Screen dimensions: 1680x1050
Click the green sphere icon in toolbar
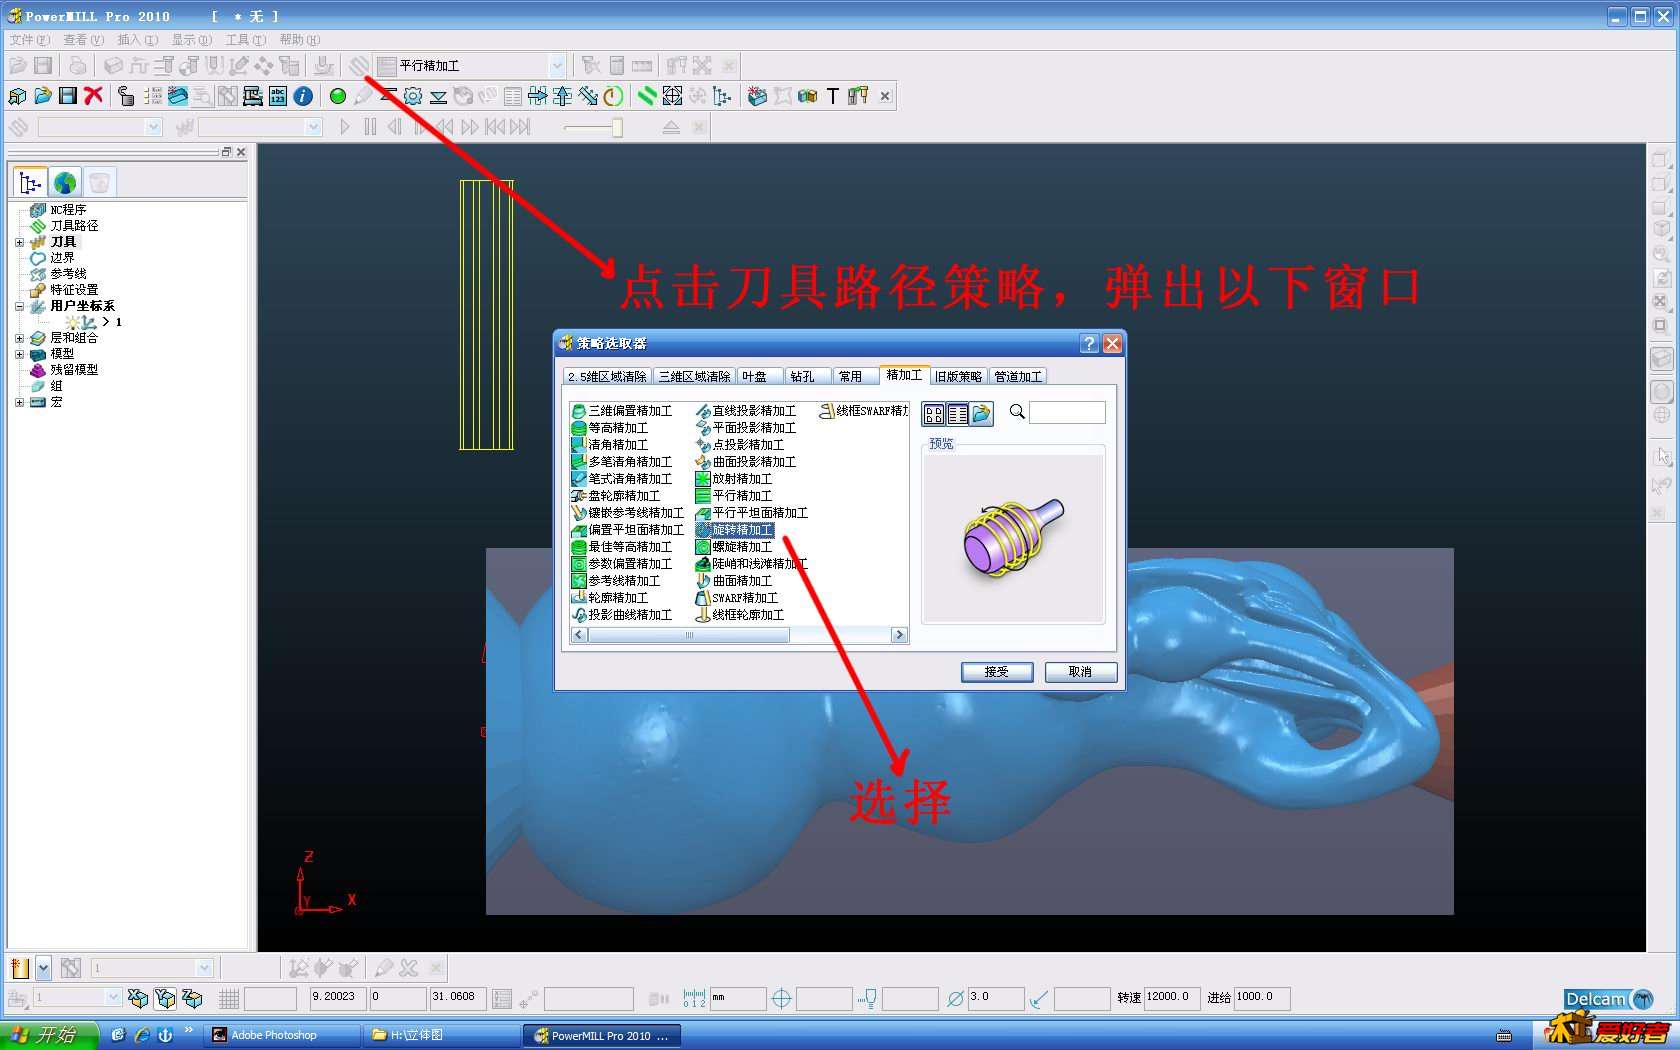tap(338, 96)
